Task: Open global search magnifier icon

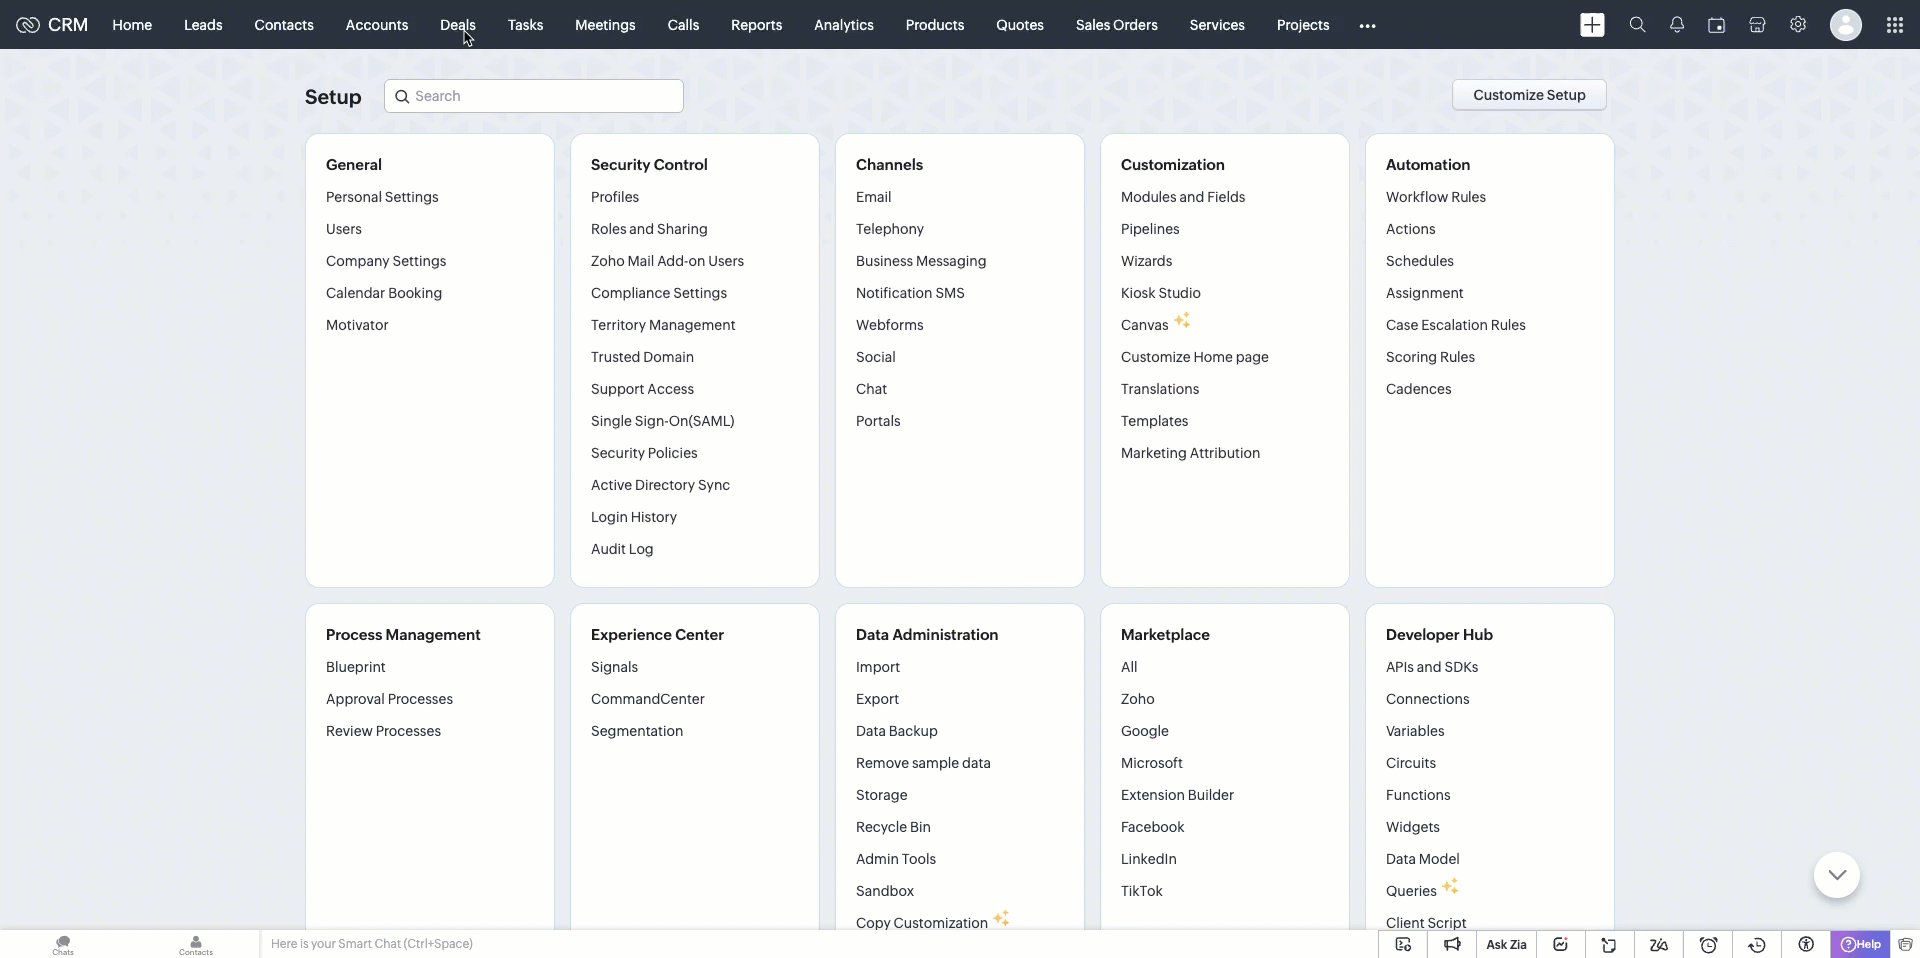Action: click(x=1637, y=25)
